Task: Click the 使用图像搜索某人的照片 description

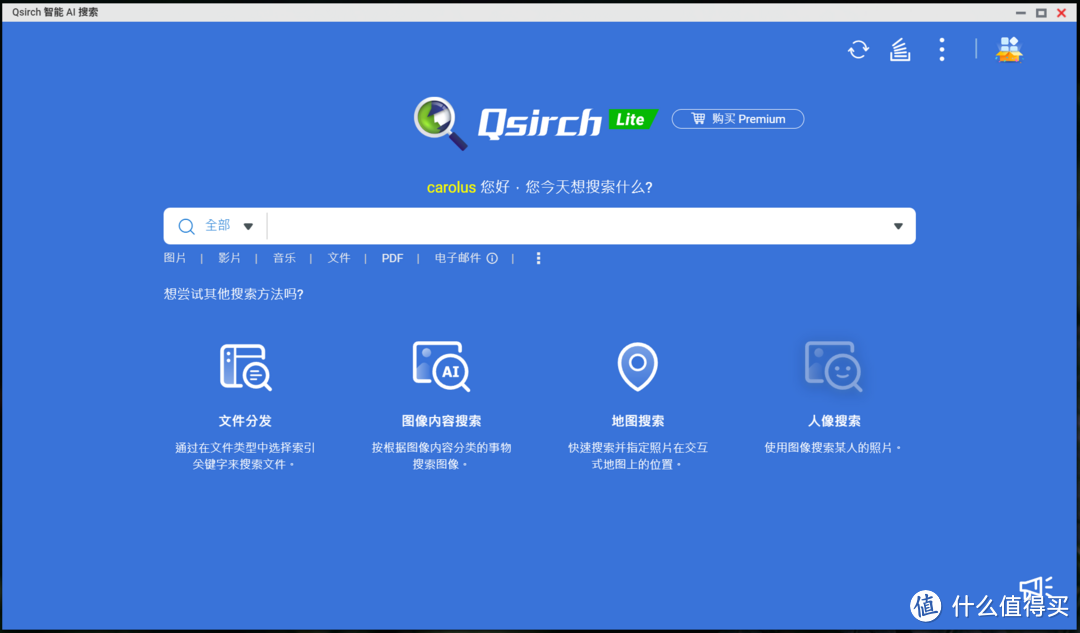Action: pos(833,448)
